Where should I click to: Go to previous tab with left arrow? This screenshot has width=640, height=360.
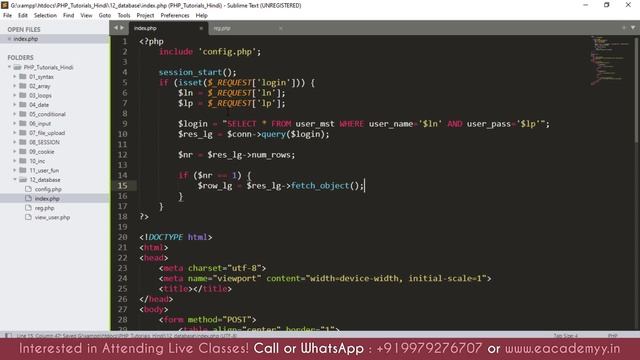pyautogui.click(x=116, y=28)
